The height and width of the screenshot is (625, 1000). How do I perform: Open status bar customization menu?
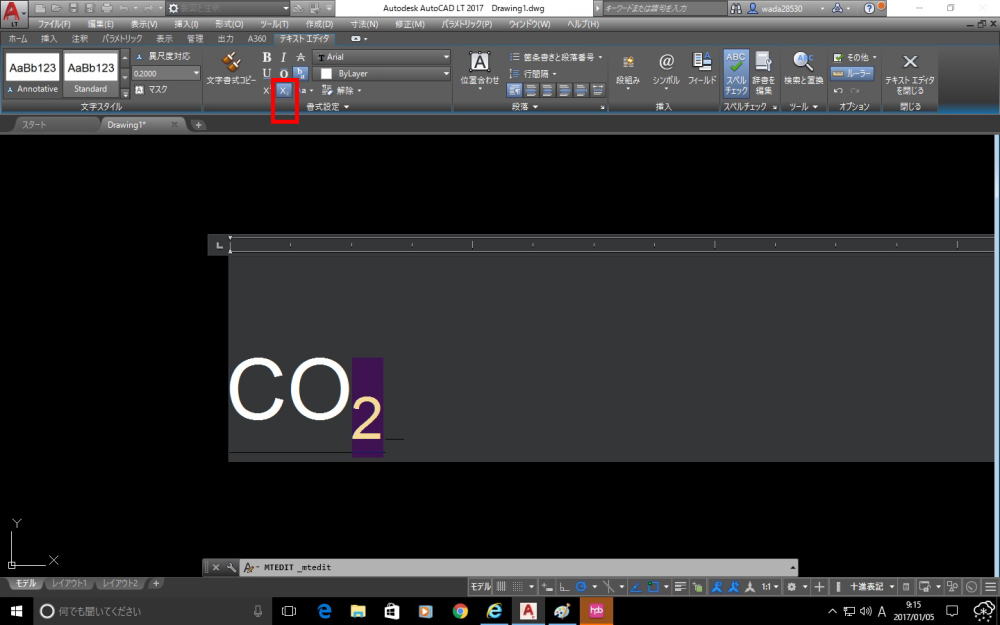click(x=990, y=587)
